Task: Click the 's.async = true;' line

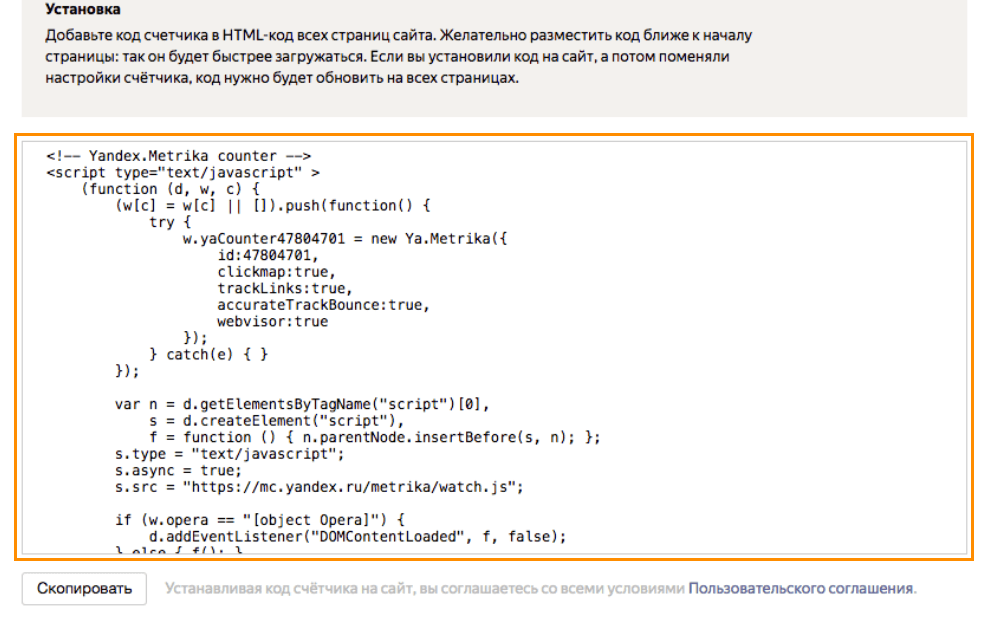Action: [x=178, y=470]
